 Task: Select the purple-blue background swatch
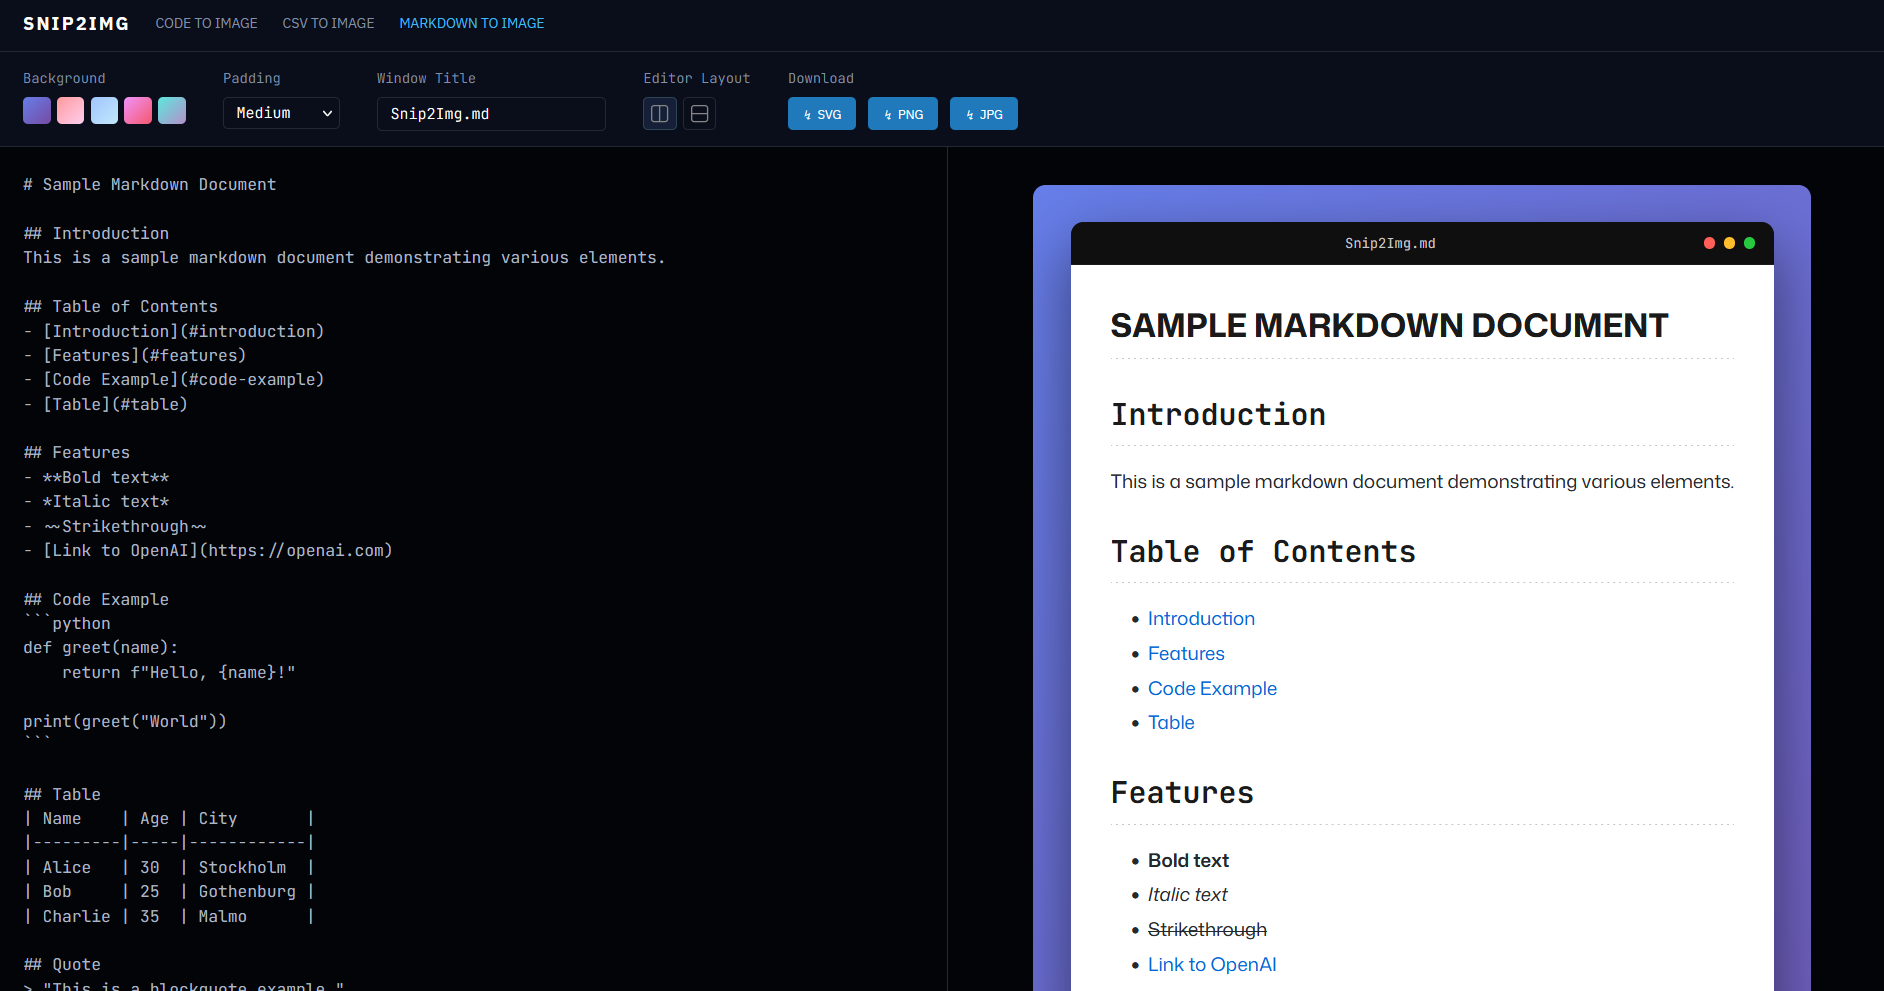[37, 110]
